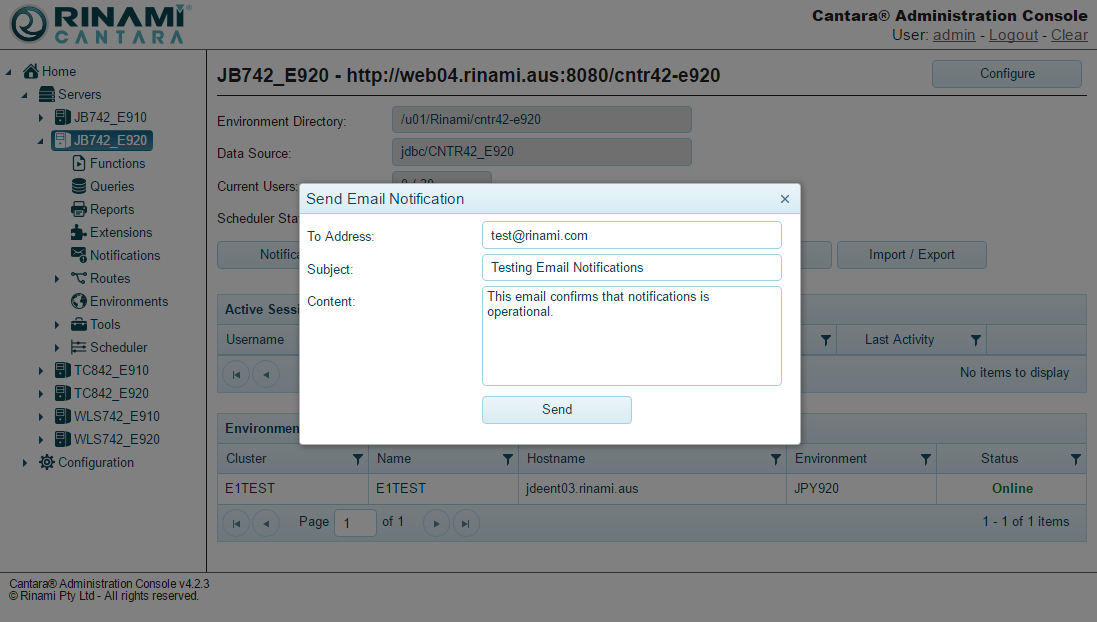Click the Logout link

[1013, 35]
